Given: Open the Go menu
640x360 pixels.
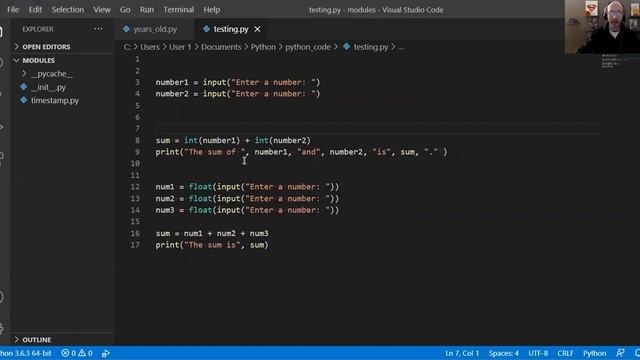Looking at the screenshot, I should click(x=125, y=9).
